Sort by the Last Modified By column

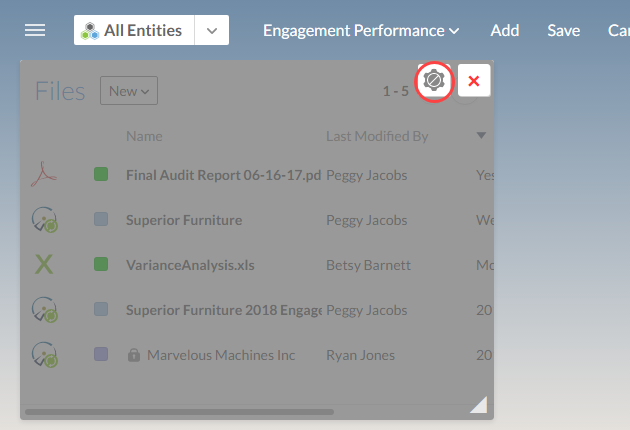click(x=376, y=136)
